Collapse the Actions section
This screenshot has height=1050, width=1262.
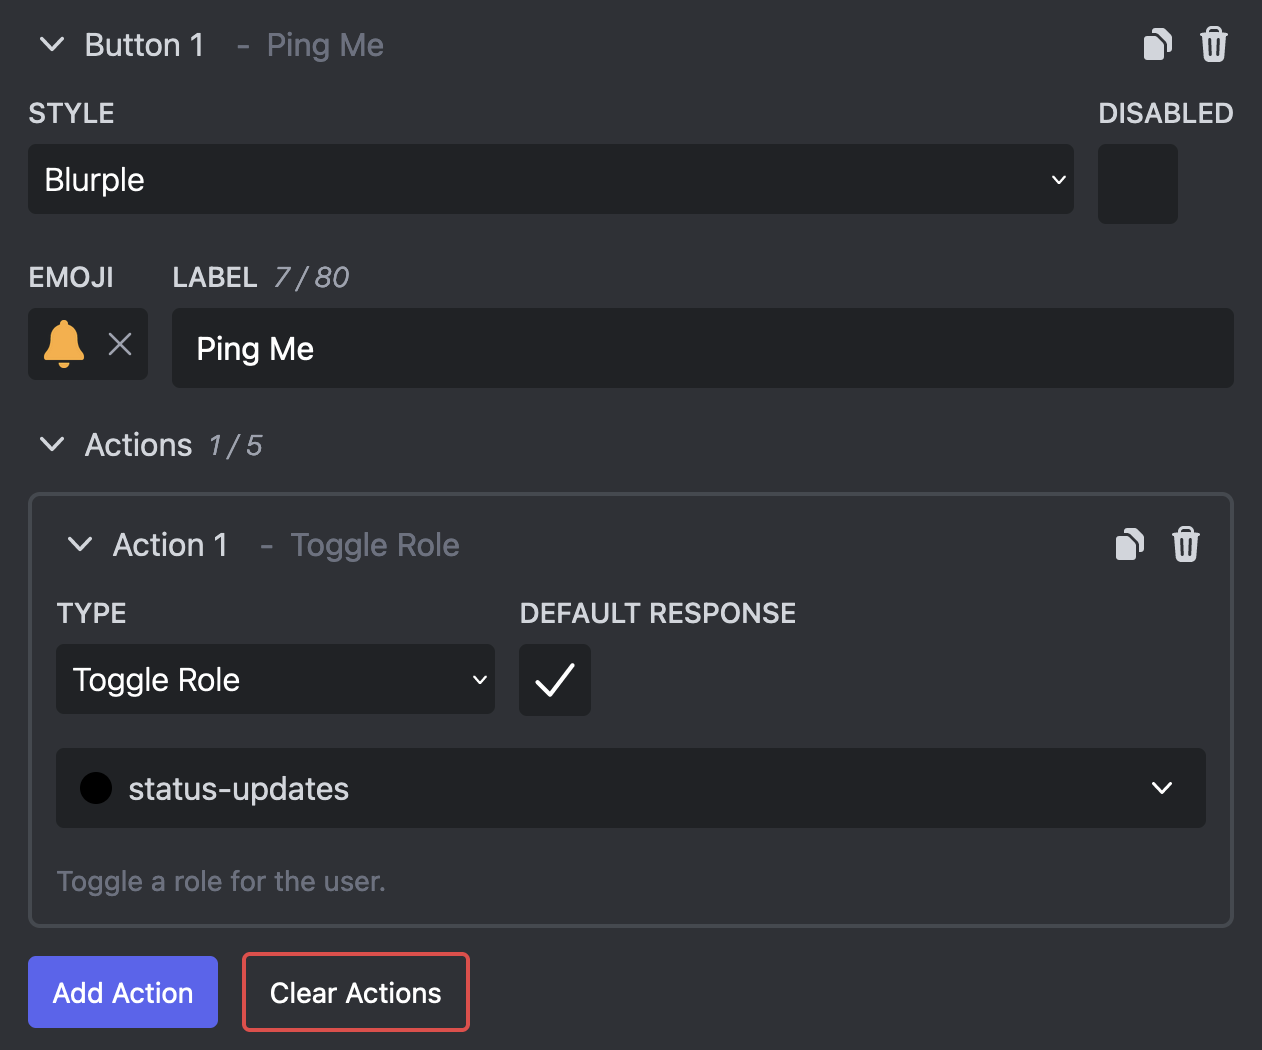point(51,445)
